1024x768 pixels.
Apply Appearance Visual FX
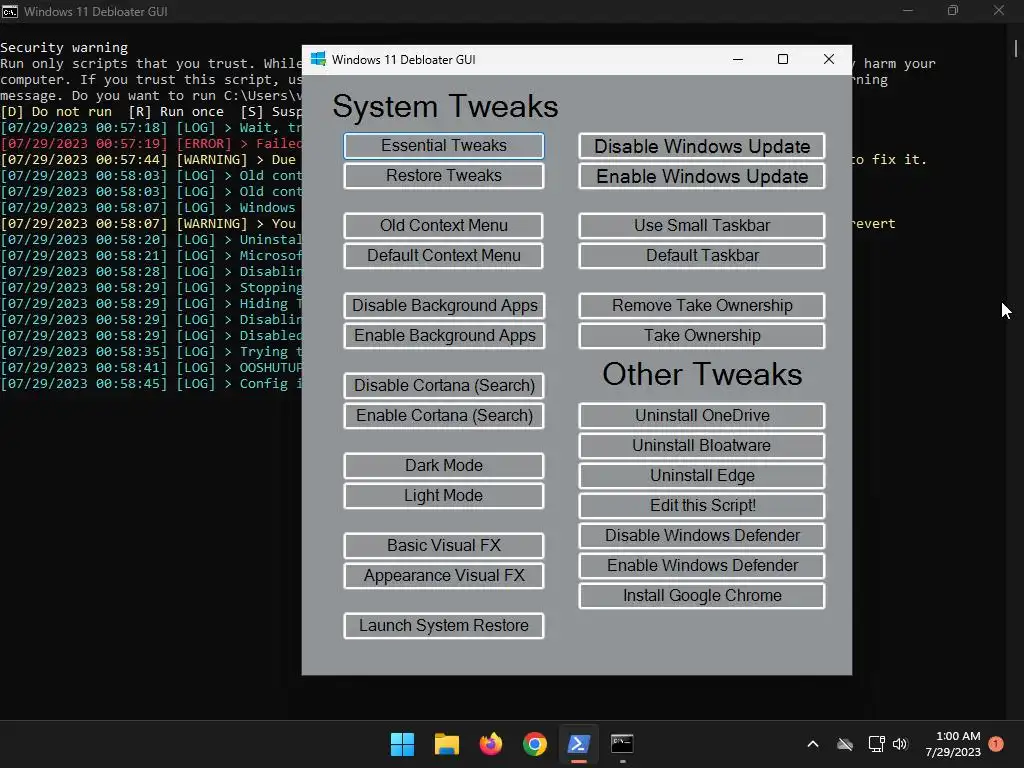[444, 575]
